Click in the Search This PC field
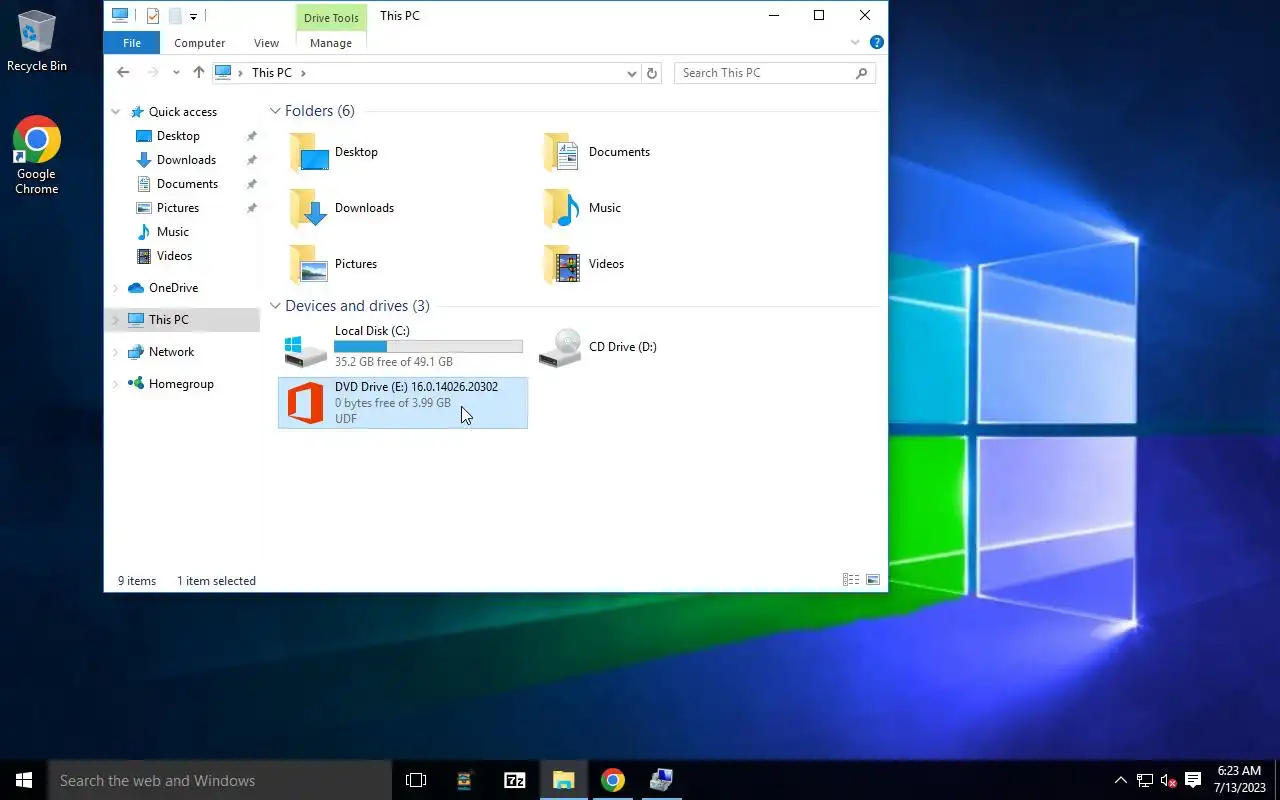The height and width of the screenshot is (800, 1280). point(765,73)
